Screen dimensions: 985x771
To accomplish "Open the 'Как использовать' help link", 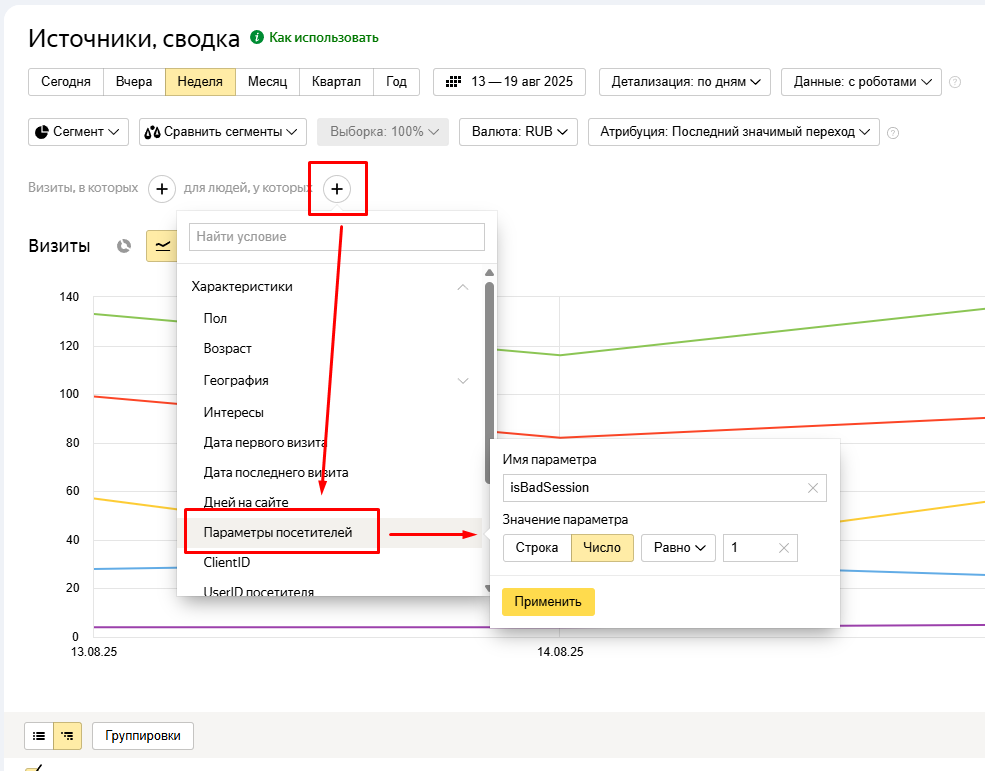I will pyautogui.click(x=323, y=38).
